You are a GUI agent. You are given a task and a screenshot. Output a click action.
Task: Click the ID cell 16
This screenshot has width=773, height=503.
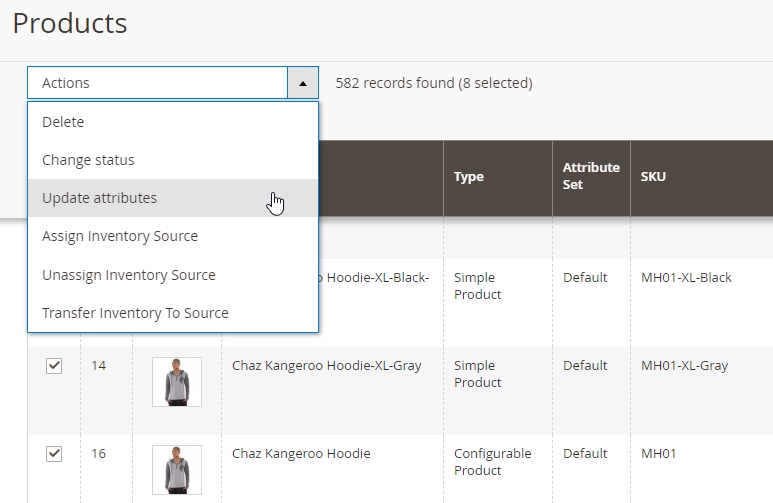click(x=99, y=453)
